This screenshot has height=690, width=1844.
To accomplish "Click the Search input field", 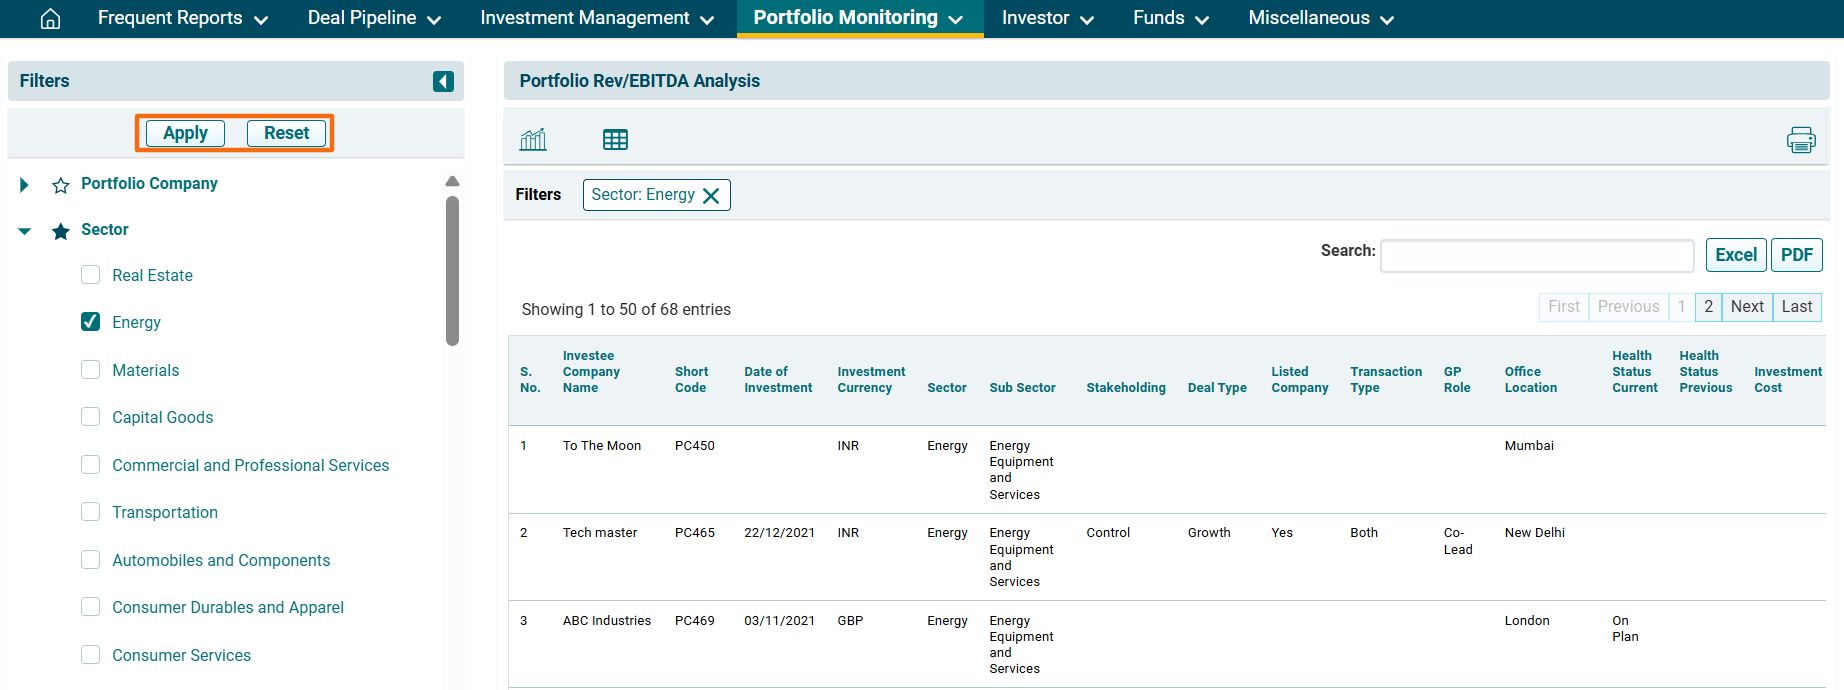I will pos(1536,256).
